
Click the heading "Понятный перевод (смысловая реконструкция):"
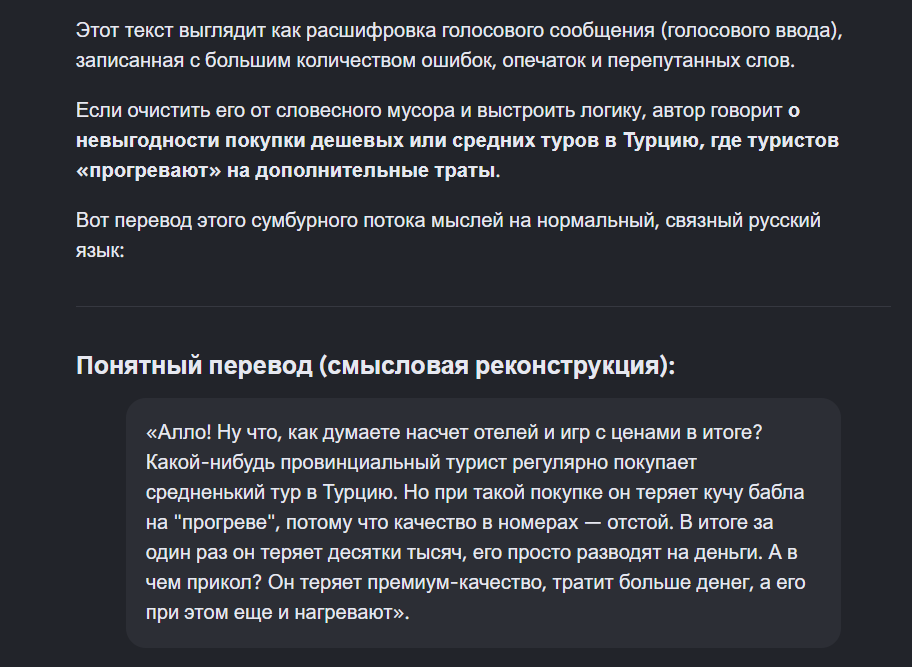[x=376, y=366]
